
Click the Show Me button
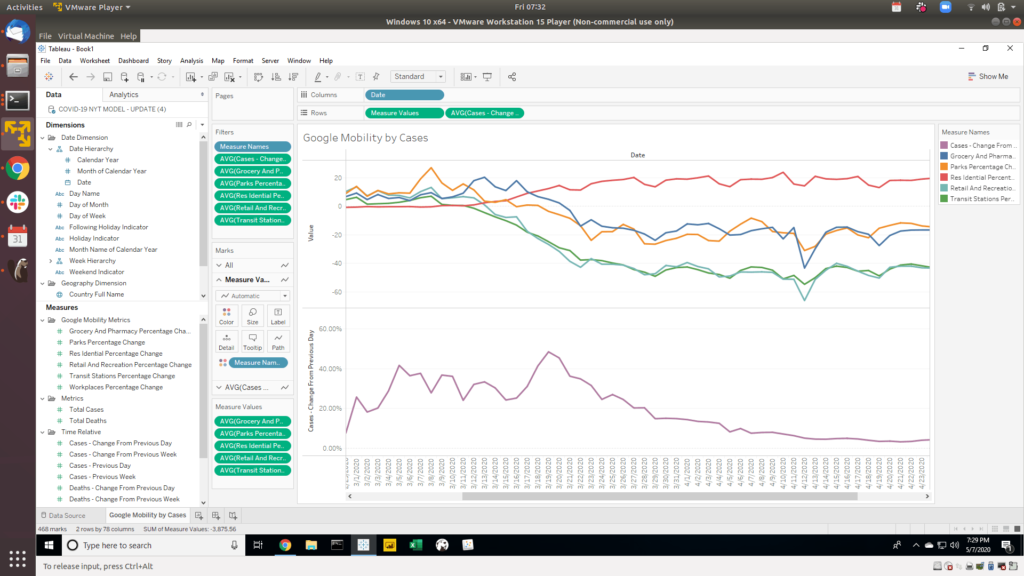click(988, 77)
